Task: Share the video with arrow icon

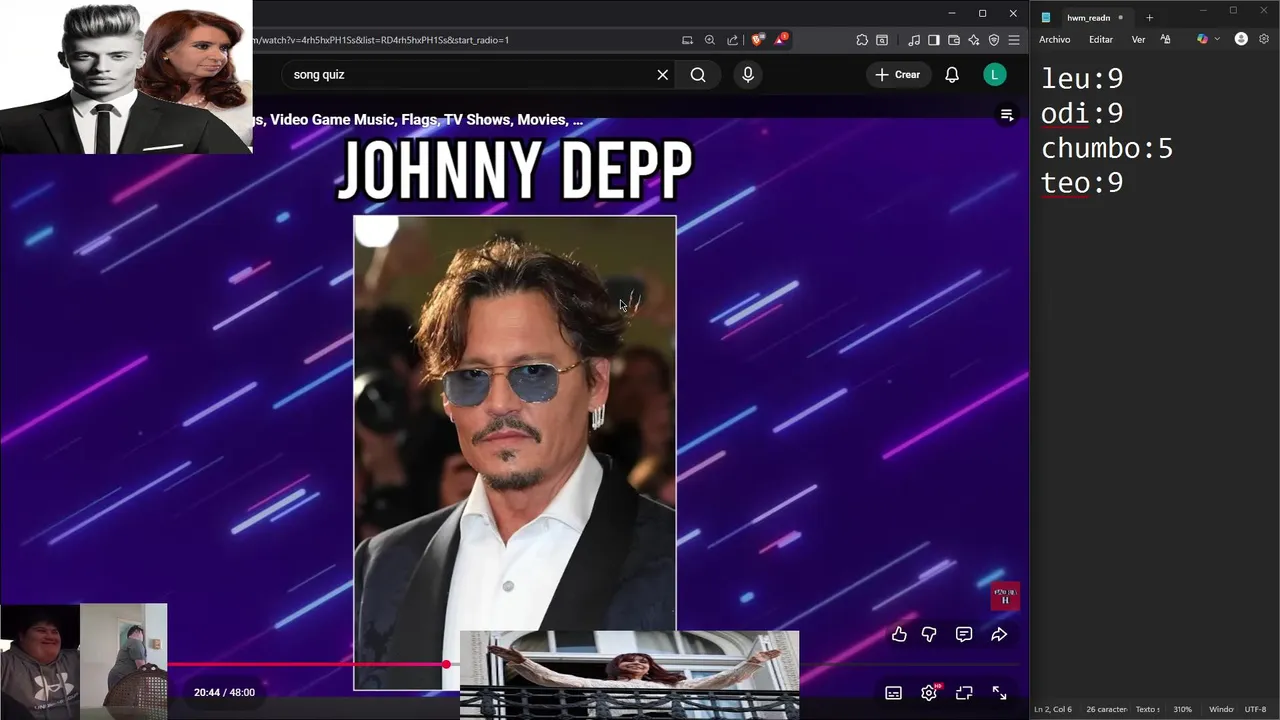Action: [999, 634]
